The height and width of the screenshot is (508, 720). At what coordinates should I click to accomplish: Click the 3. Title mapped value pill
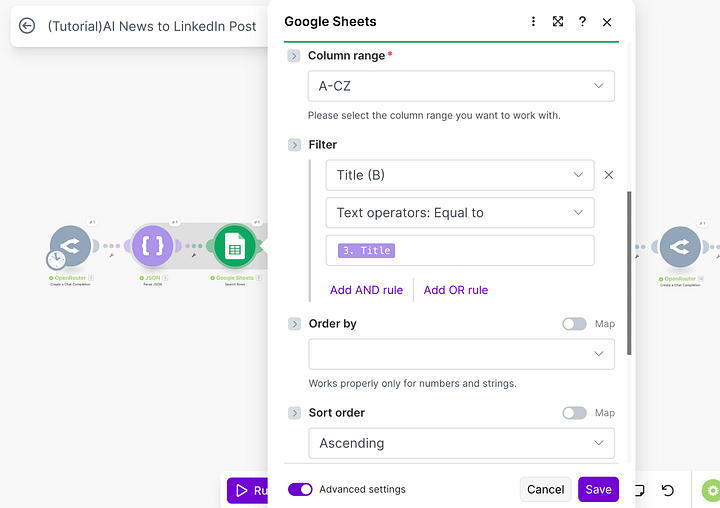click(x=366, y=250)
